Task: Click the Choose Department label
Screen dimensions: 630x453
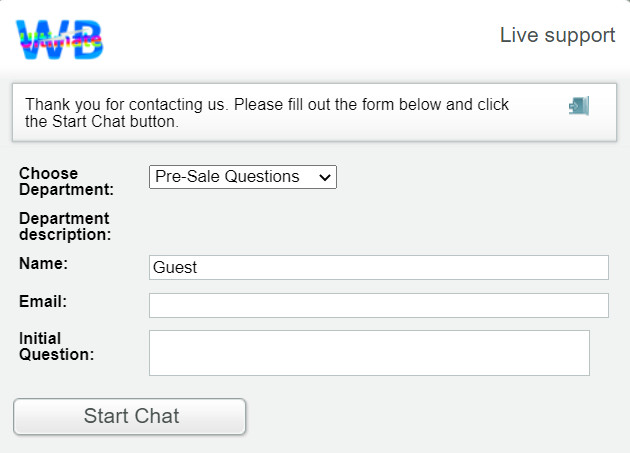Action: [x=65, y=181]
